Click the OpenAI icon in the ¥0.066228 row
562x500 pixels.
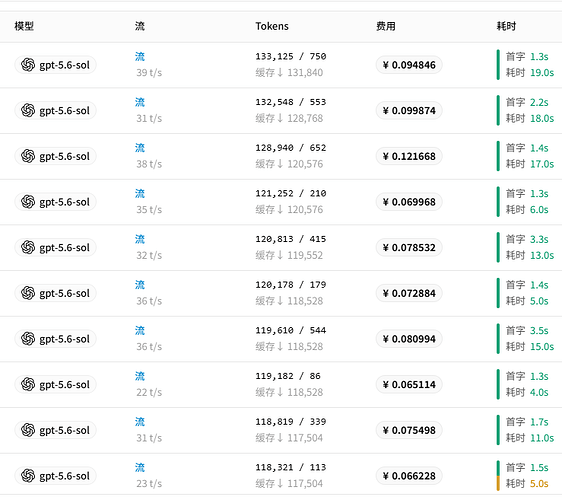pos(28,476)
